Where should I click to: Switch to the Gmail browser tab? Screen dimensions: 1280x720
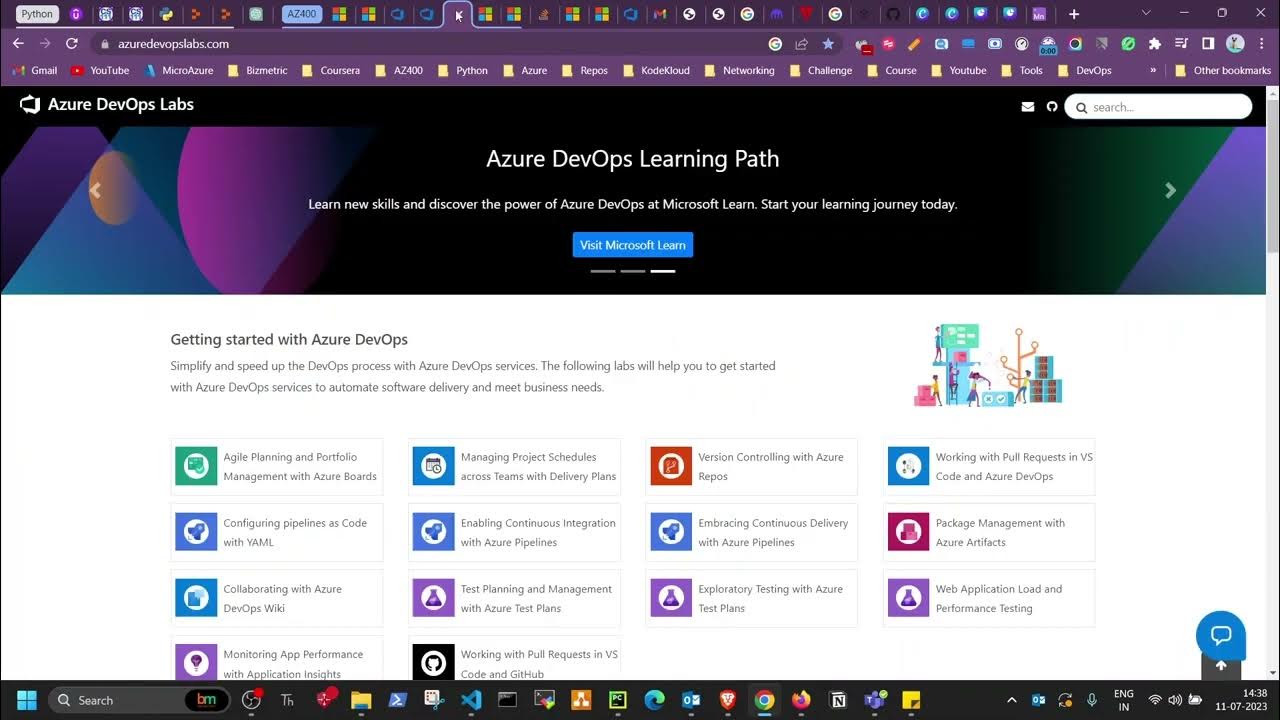click(x=659, y=14)
